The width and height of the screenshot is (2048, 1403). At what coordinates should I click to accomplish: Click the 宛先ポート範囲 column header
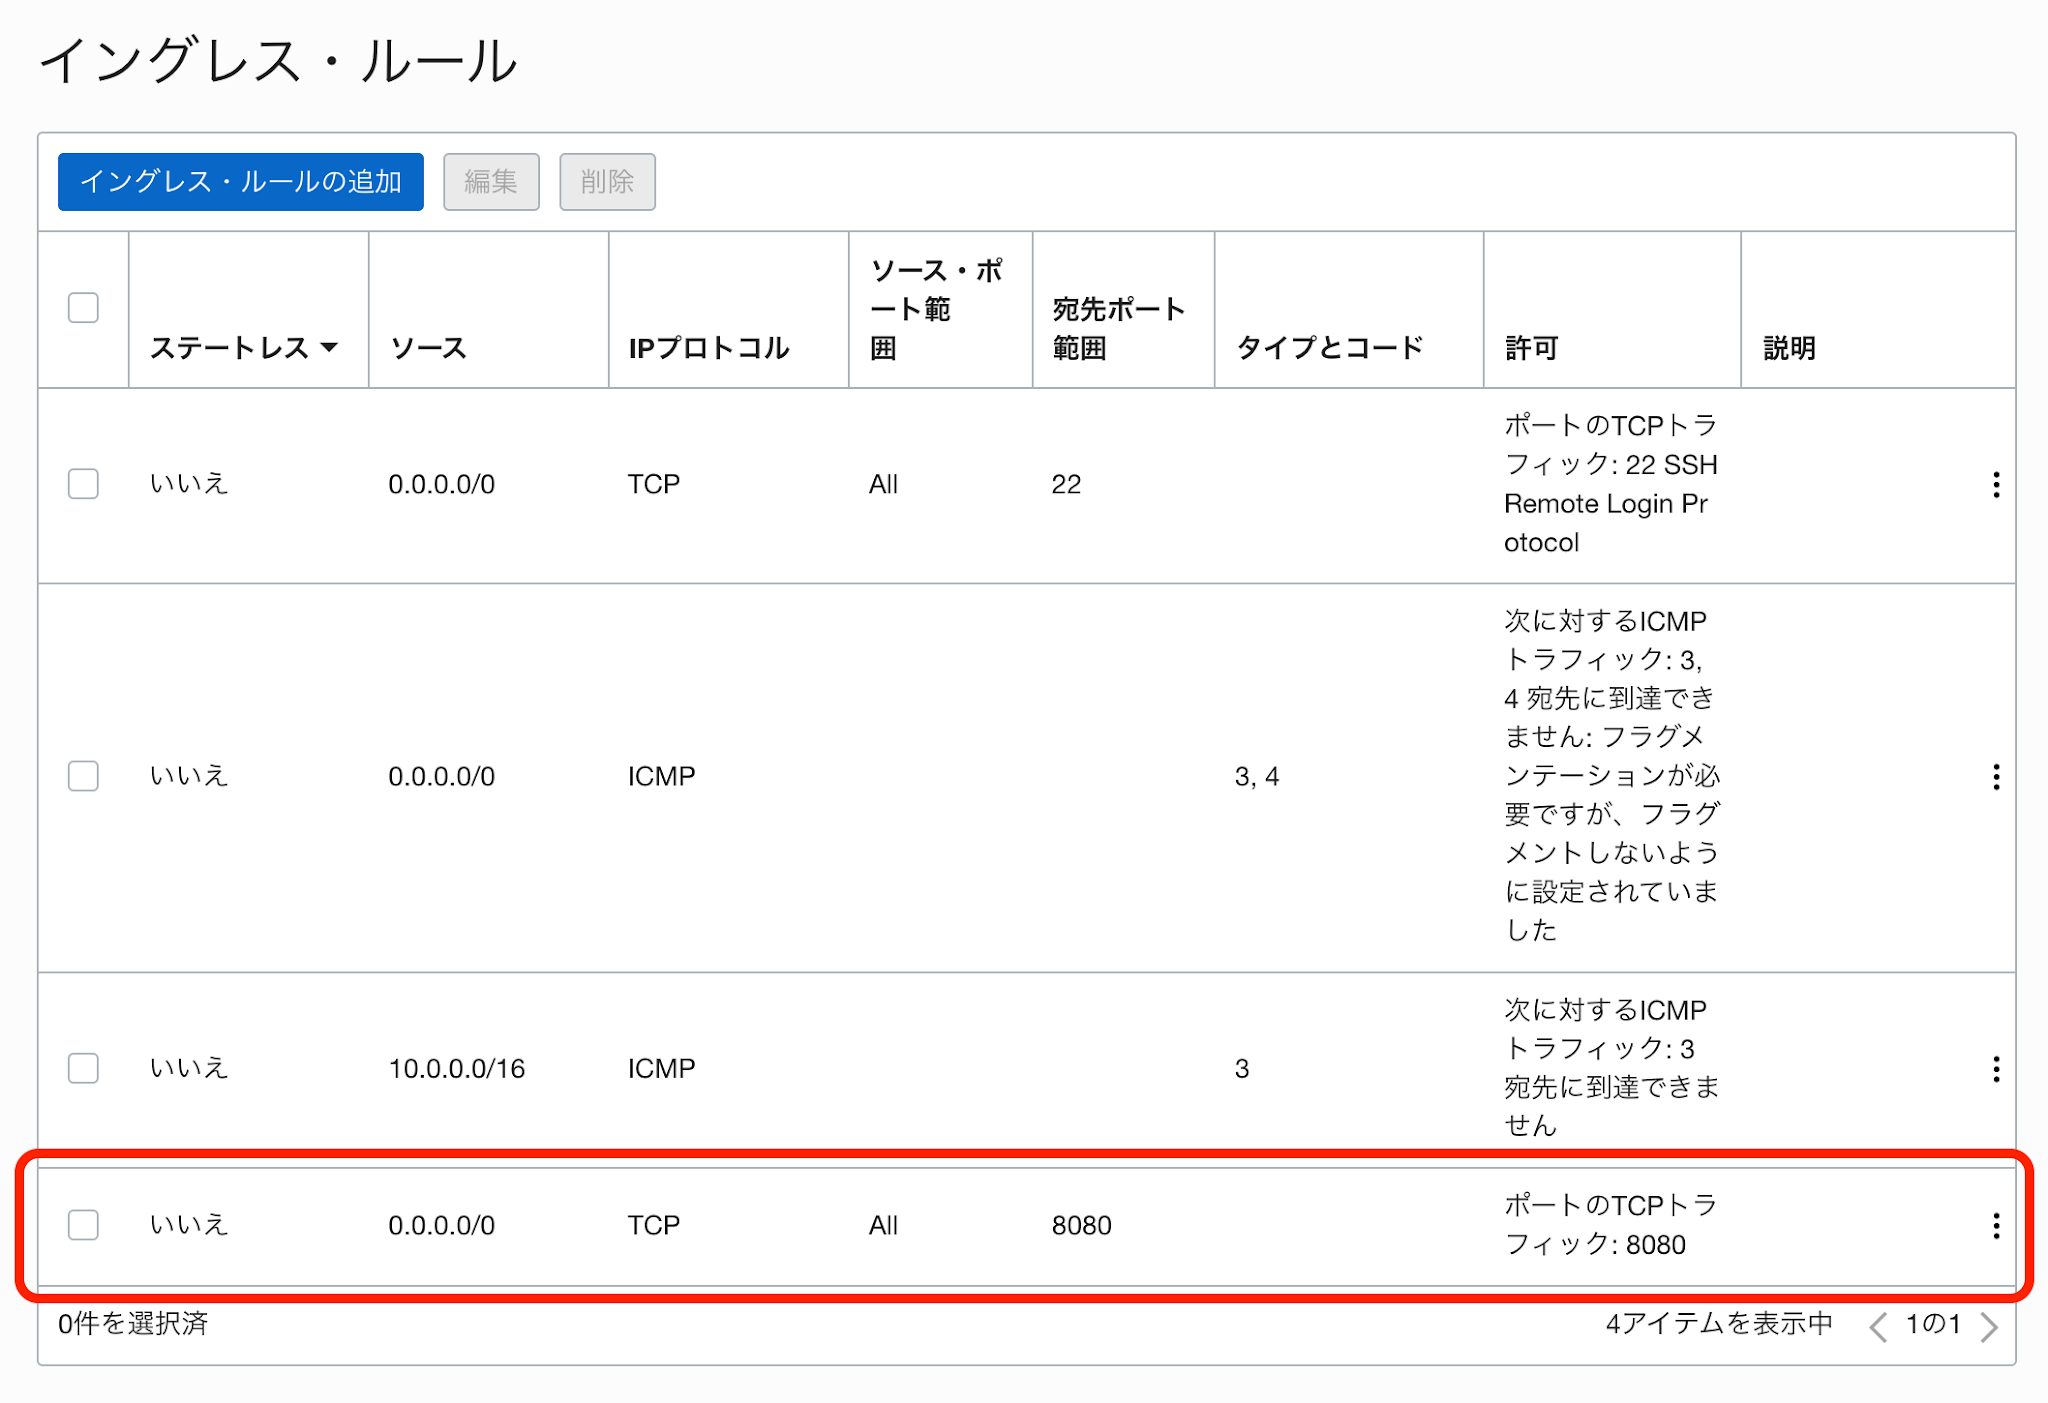point(1117,328)
